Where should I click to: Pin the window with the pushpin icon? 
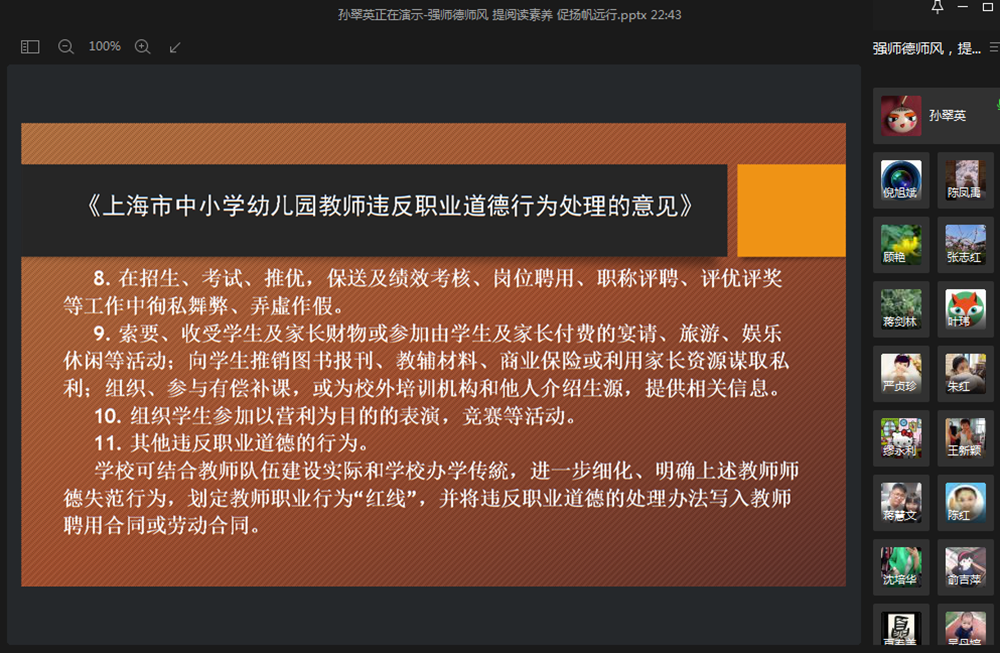pos(938,7)
